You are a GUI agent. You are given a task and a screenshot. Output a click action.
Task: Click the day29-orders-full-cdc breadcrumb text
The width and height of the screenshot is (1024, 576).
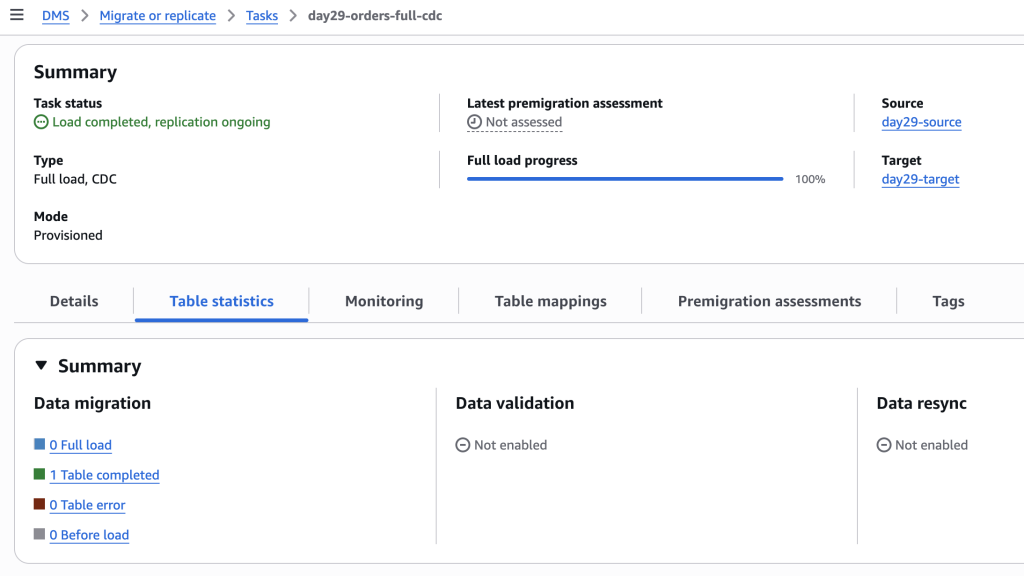pyautogui.click(x=375, y=16)
